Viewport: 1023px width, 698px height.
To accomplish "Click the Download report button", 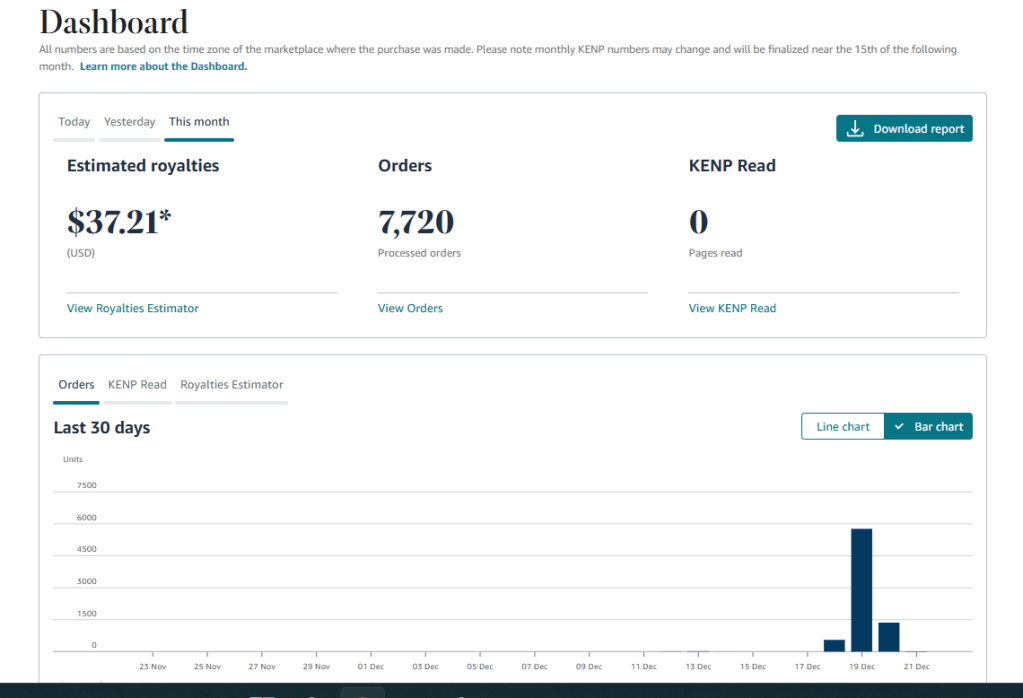I will click(x=904, y=128).
